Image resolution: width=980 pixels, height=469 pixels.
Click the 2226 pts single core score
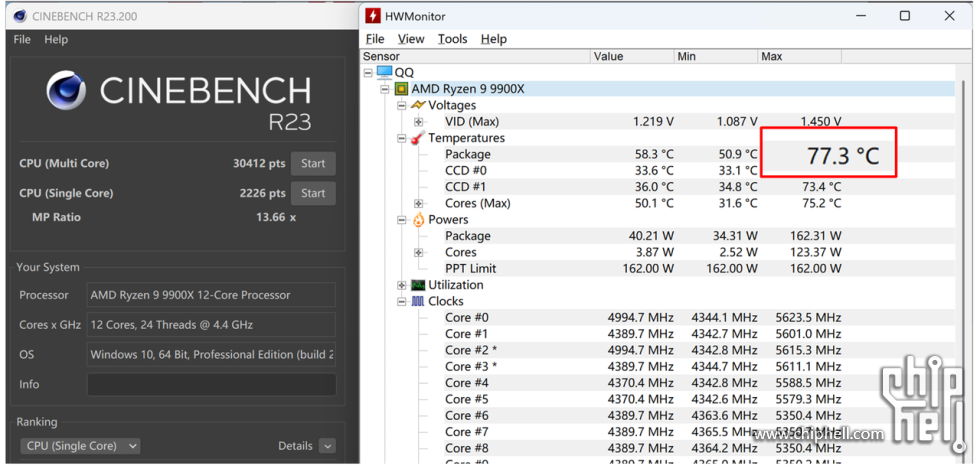[x=262, y=193]
